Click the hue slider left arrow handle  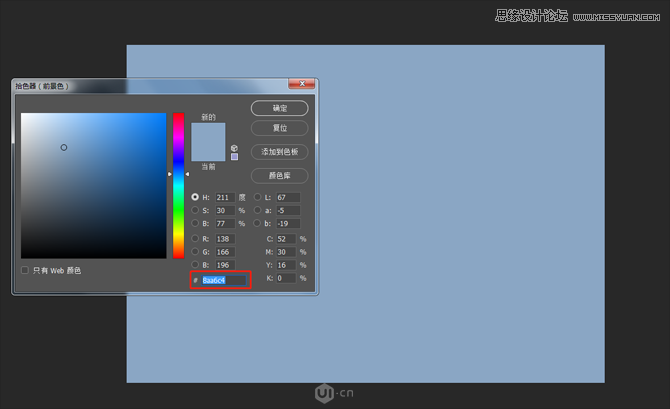pos(170,174)
